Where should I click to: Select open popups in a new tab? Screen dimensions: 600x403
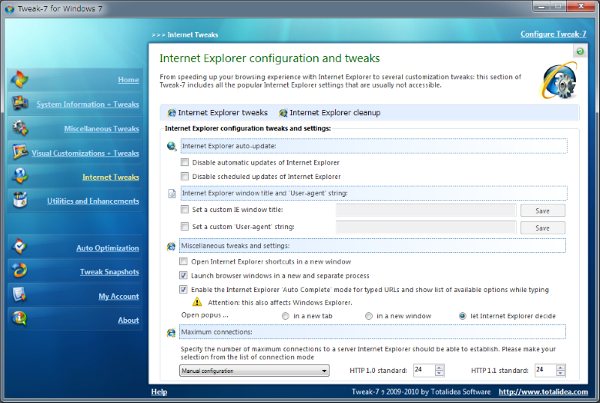(x=285, y=316)
